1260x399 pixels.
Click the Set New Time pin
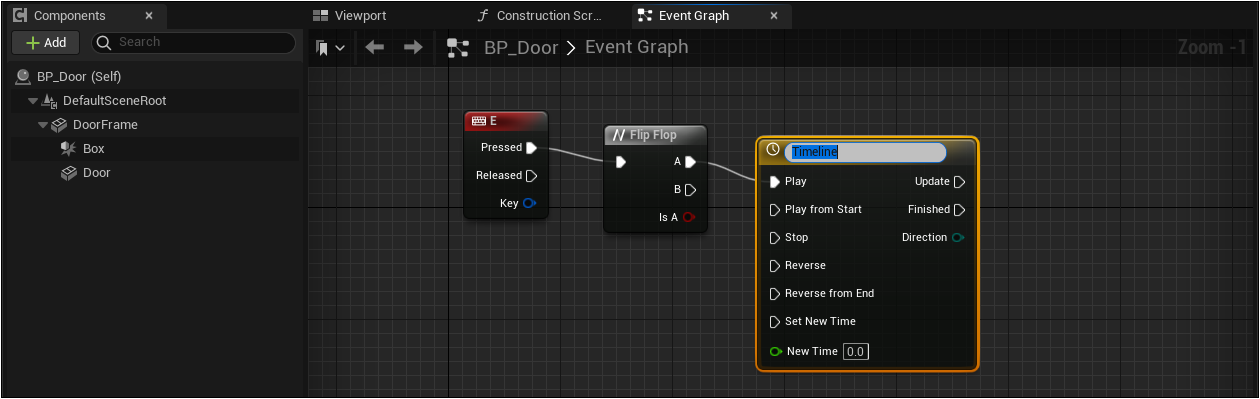[775, 322]
